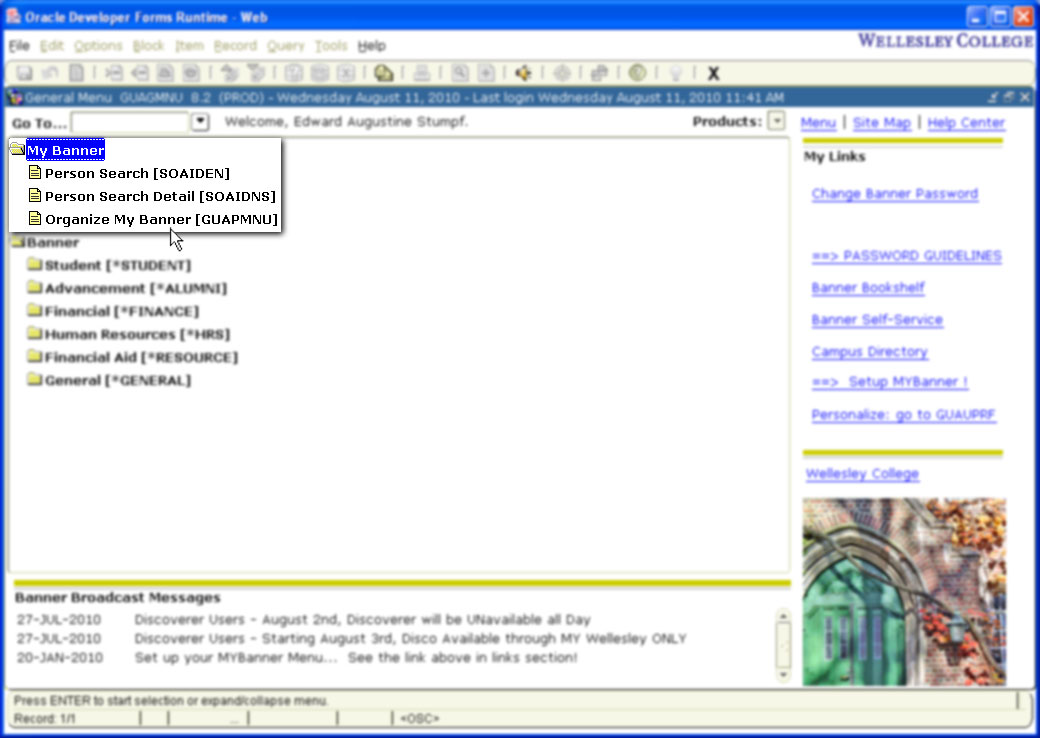The height and width of the screenshot is (738, 1040).
Task: Open the Options menu
Action: tap(98, 46)
